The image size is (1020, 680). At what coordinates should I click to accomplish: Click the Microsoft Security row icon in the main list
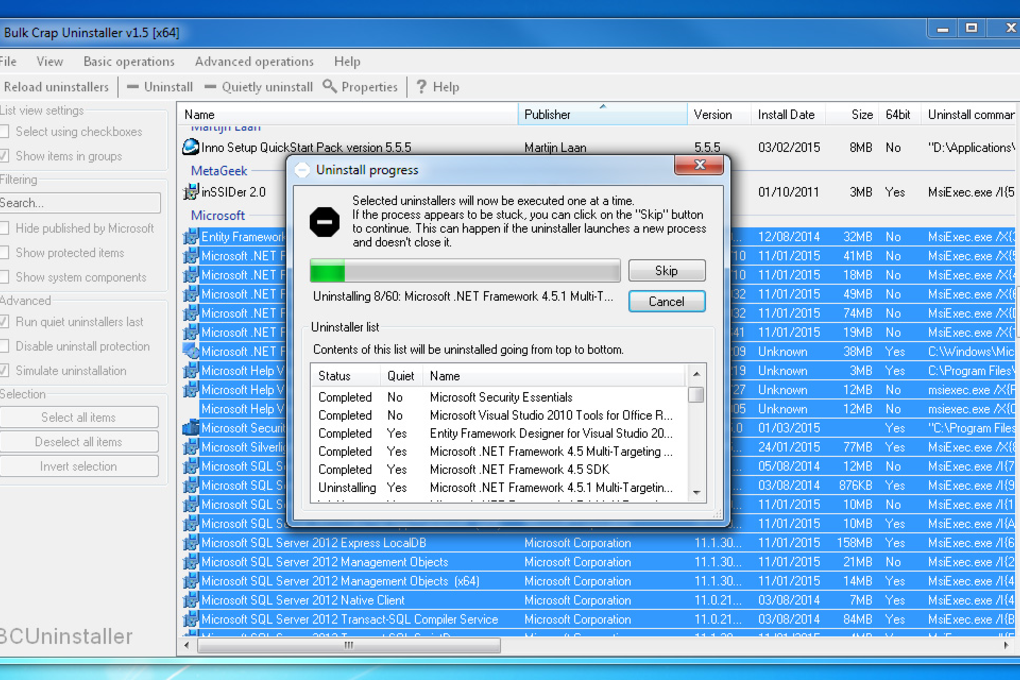191,428
